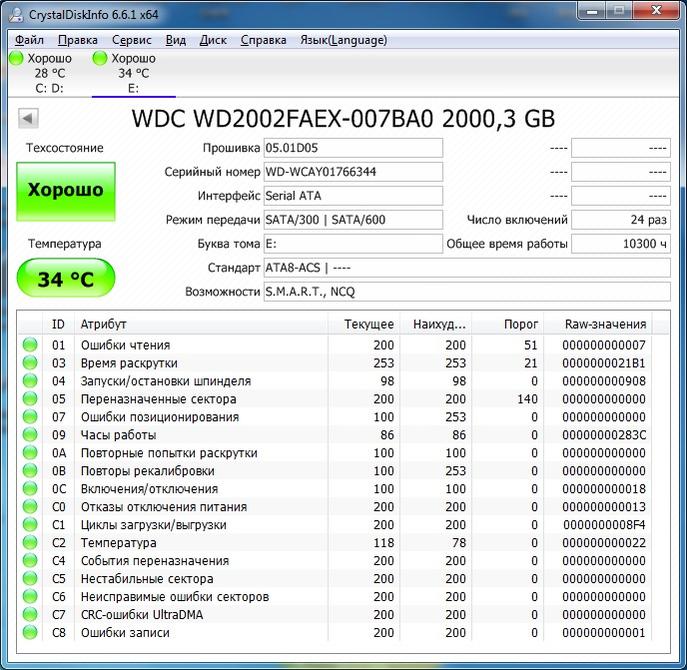The height and width of the screenshot is (670, 687).
Task: Click the 34 °C temperature button
Action: pos(66,278)
